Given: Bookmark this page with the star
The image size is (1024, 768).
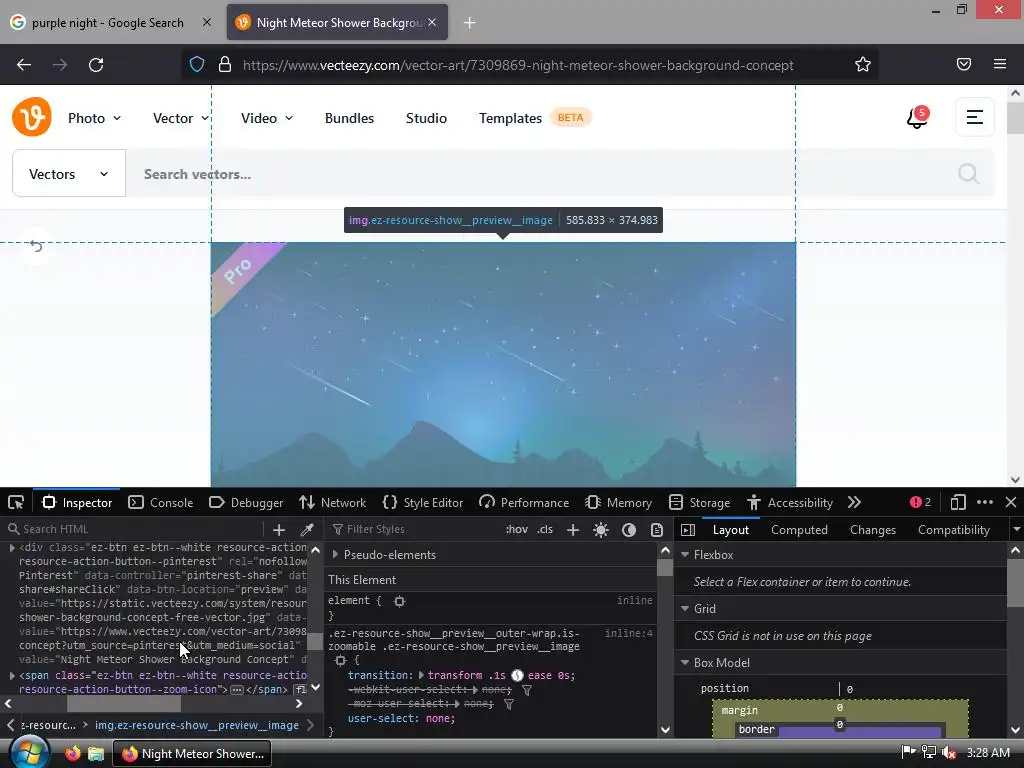Looking at the screenshot, I should tap(863, 64).
